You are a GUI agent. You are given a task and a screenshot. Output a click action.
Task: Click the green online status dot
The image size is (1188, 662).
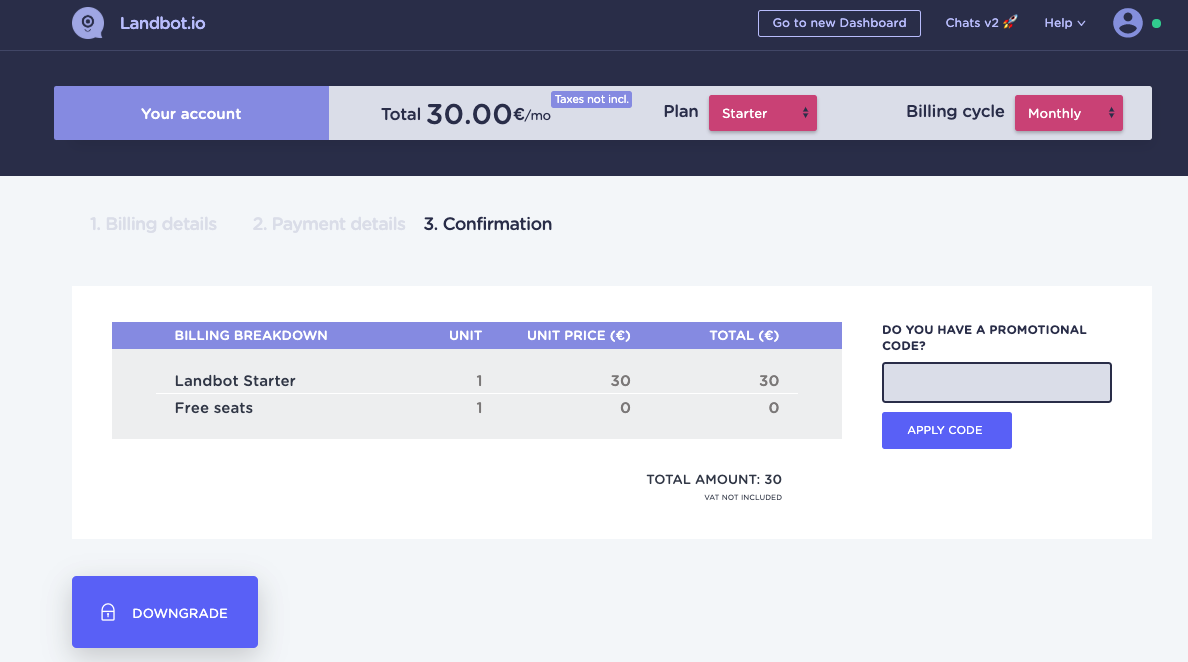click(1156, 23)
